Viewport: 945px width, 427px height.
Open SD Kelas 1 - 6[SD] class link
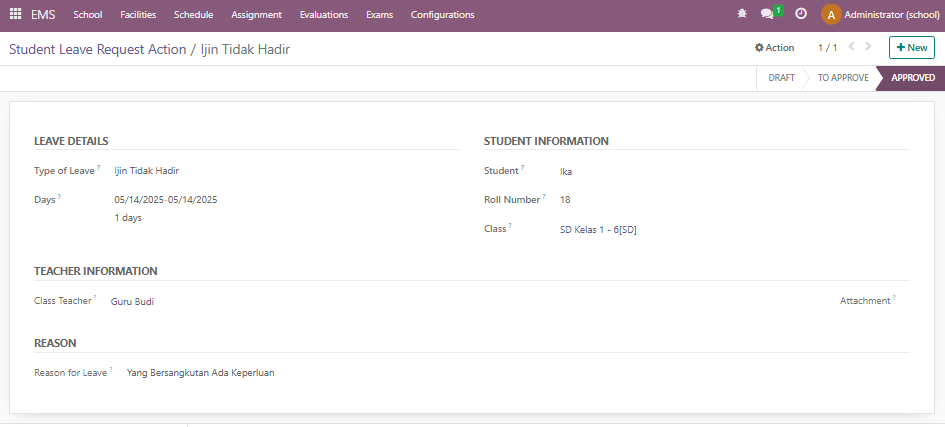pos(598,230)
